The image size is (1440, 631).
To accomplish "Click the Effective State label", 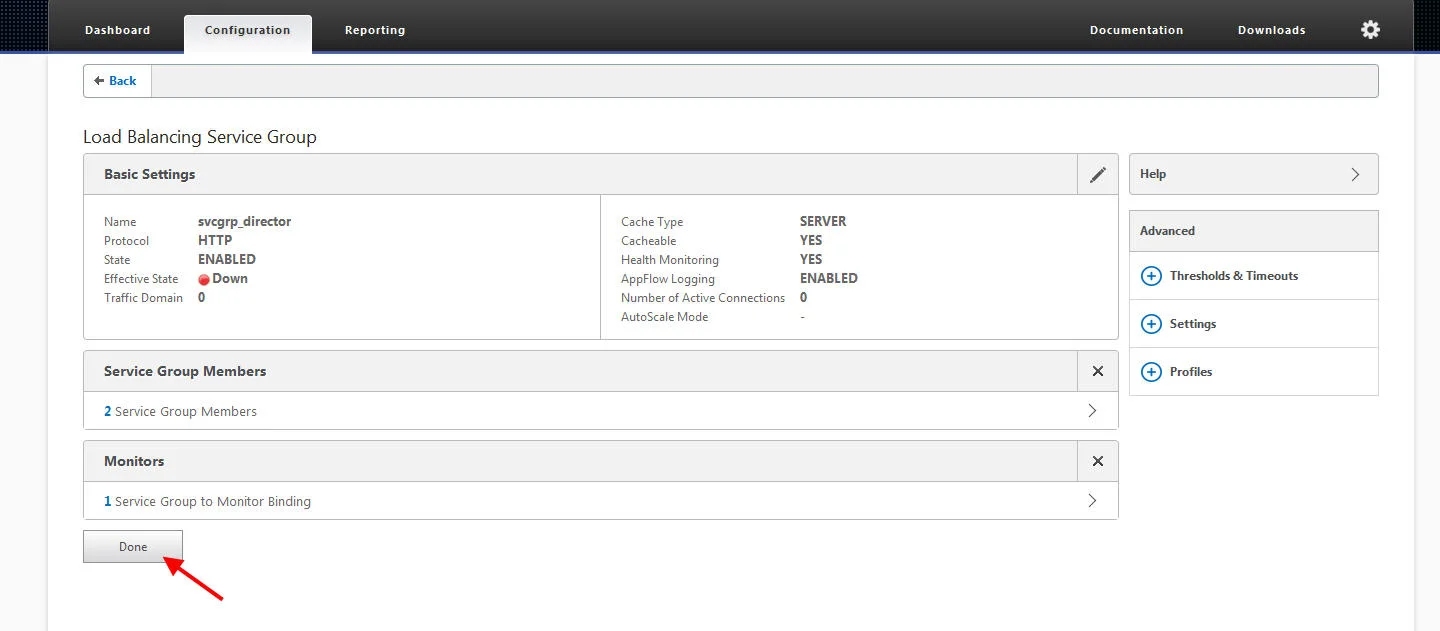I will pos(141,279).
